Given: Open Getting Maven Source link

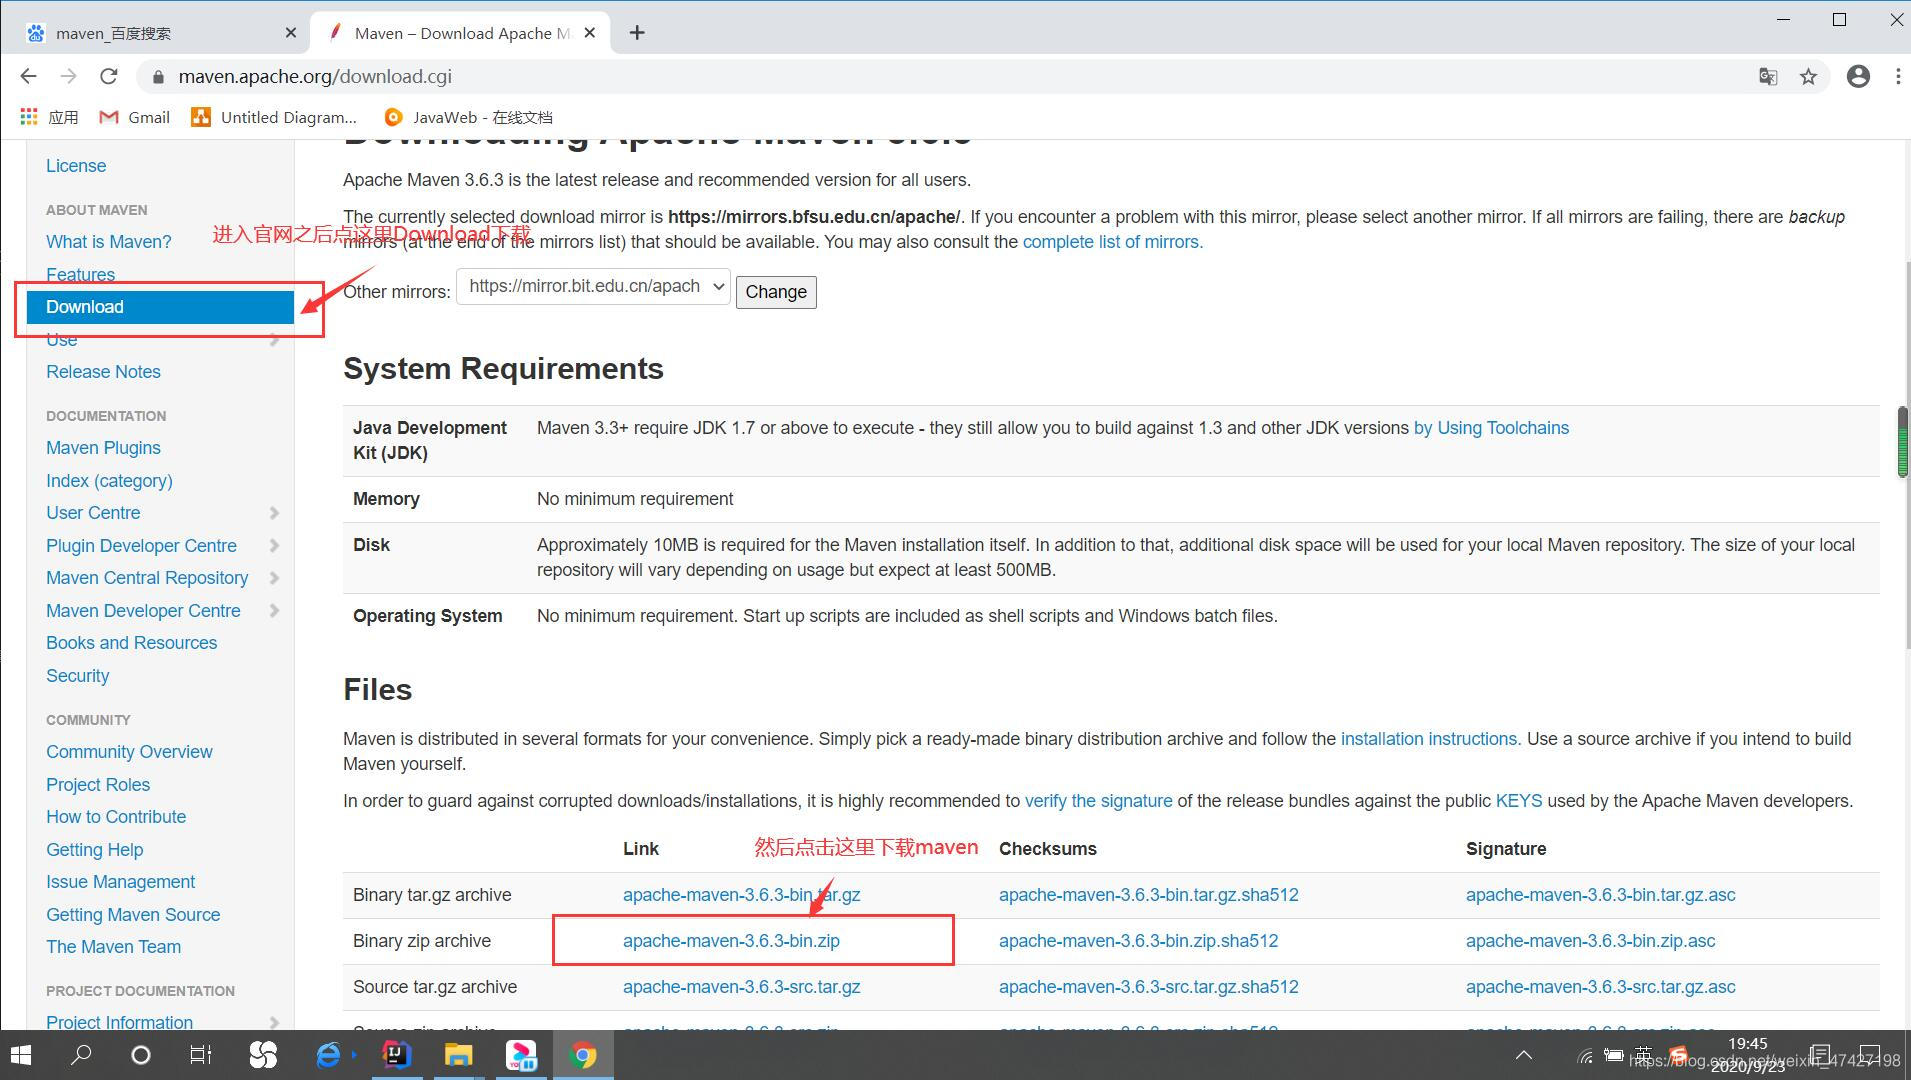Looking at the screenshot, I should (133, 915).
